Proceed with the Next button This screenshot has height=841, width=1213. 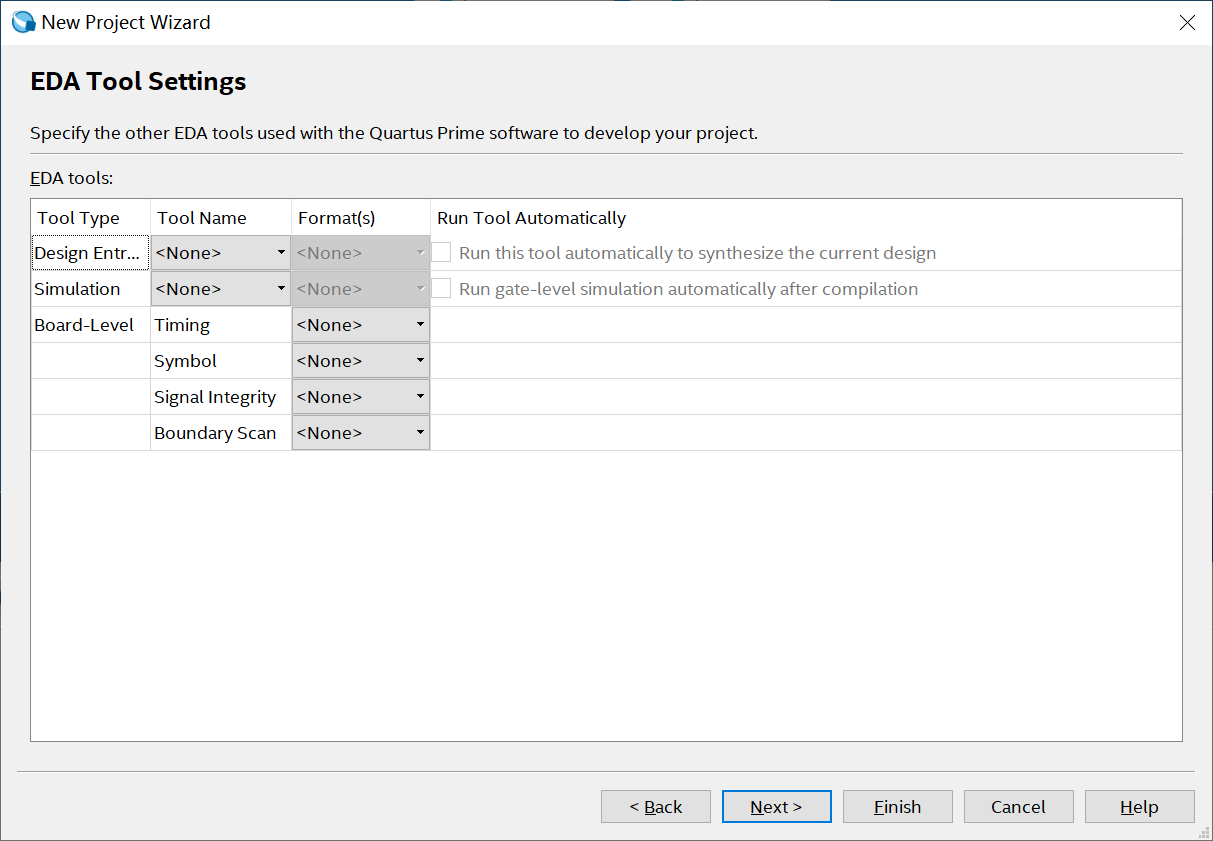click(776, 807)
